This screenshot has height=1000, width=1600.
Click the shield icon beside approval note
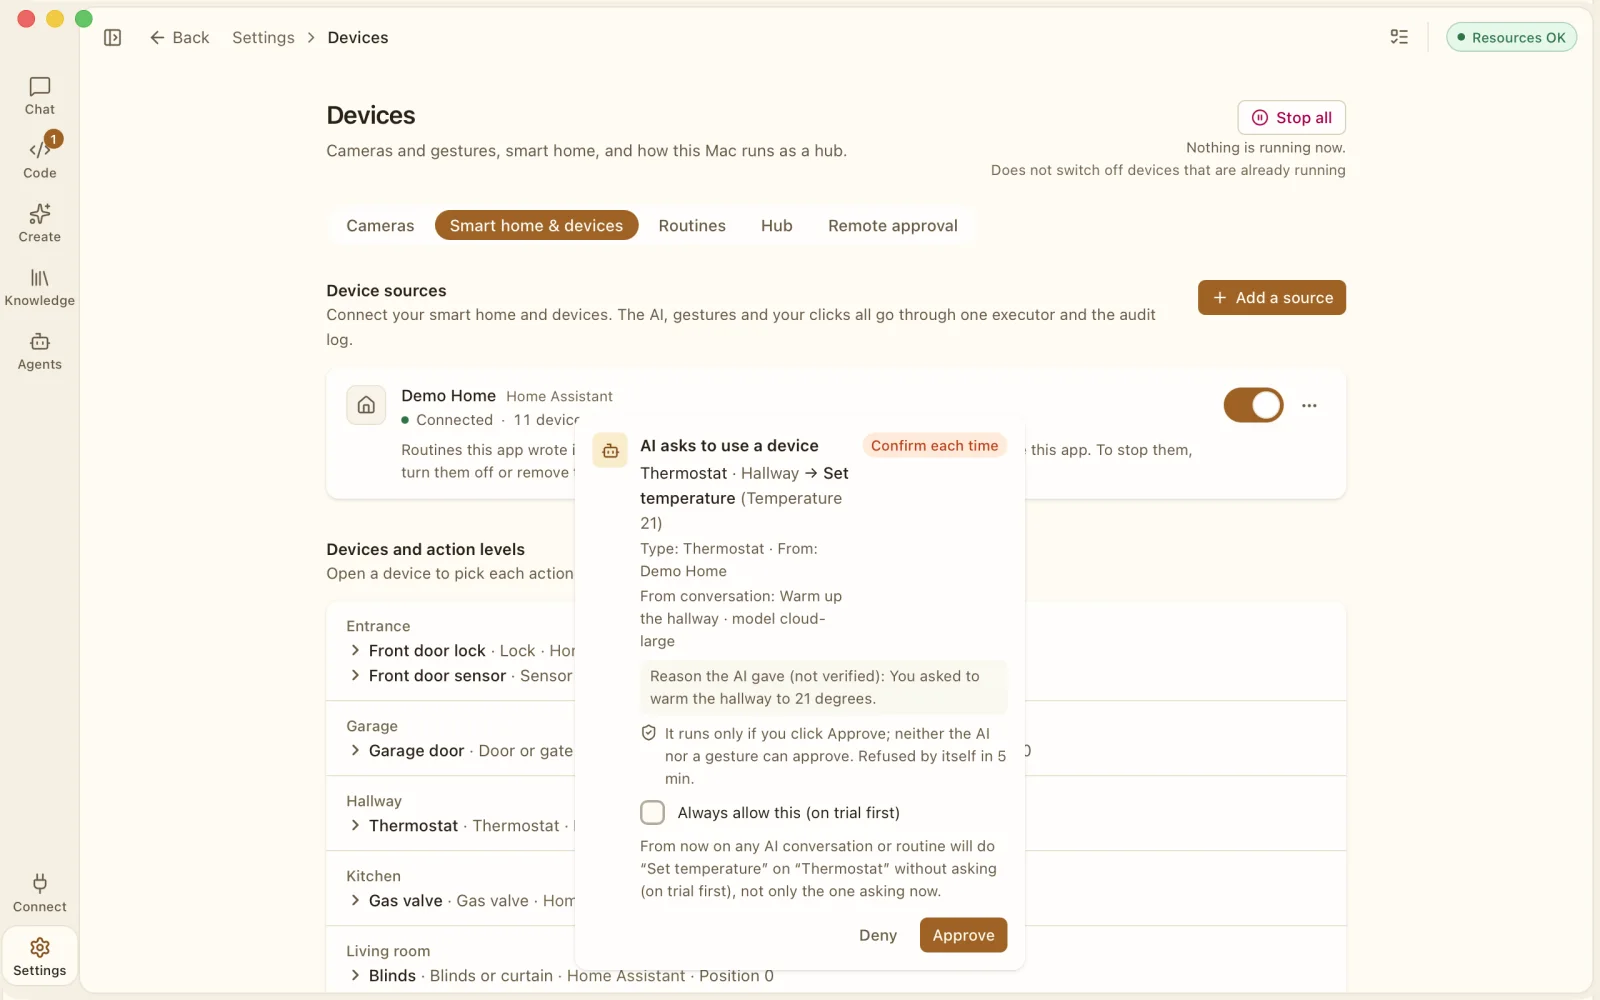649,733
